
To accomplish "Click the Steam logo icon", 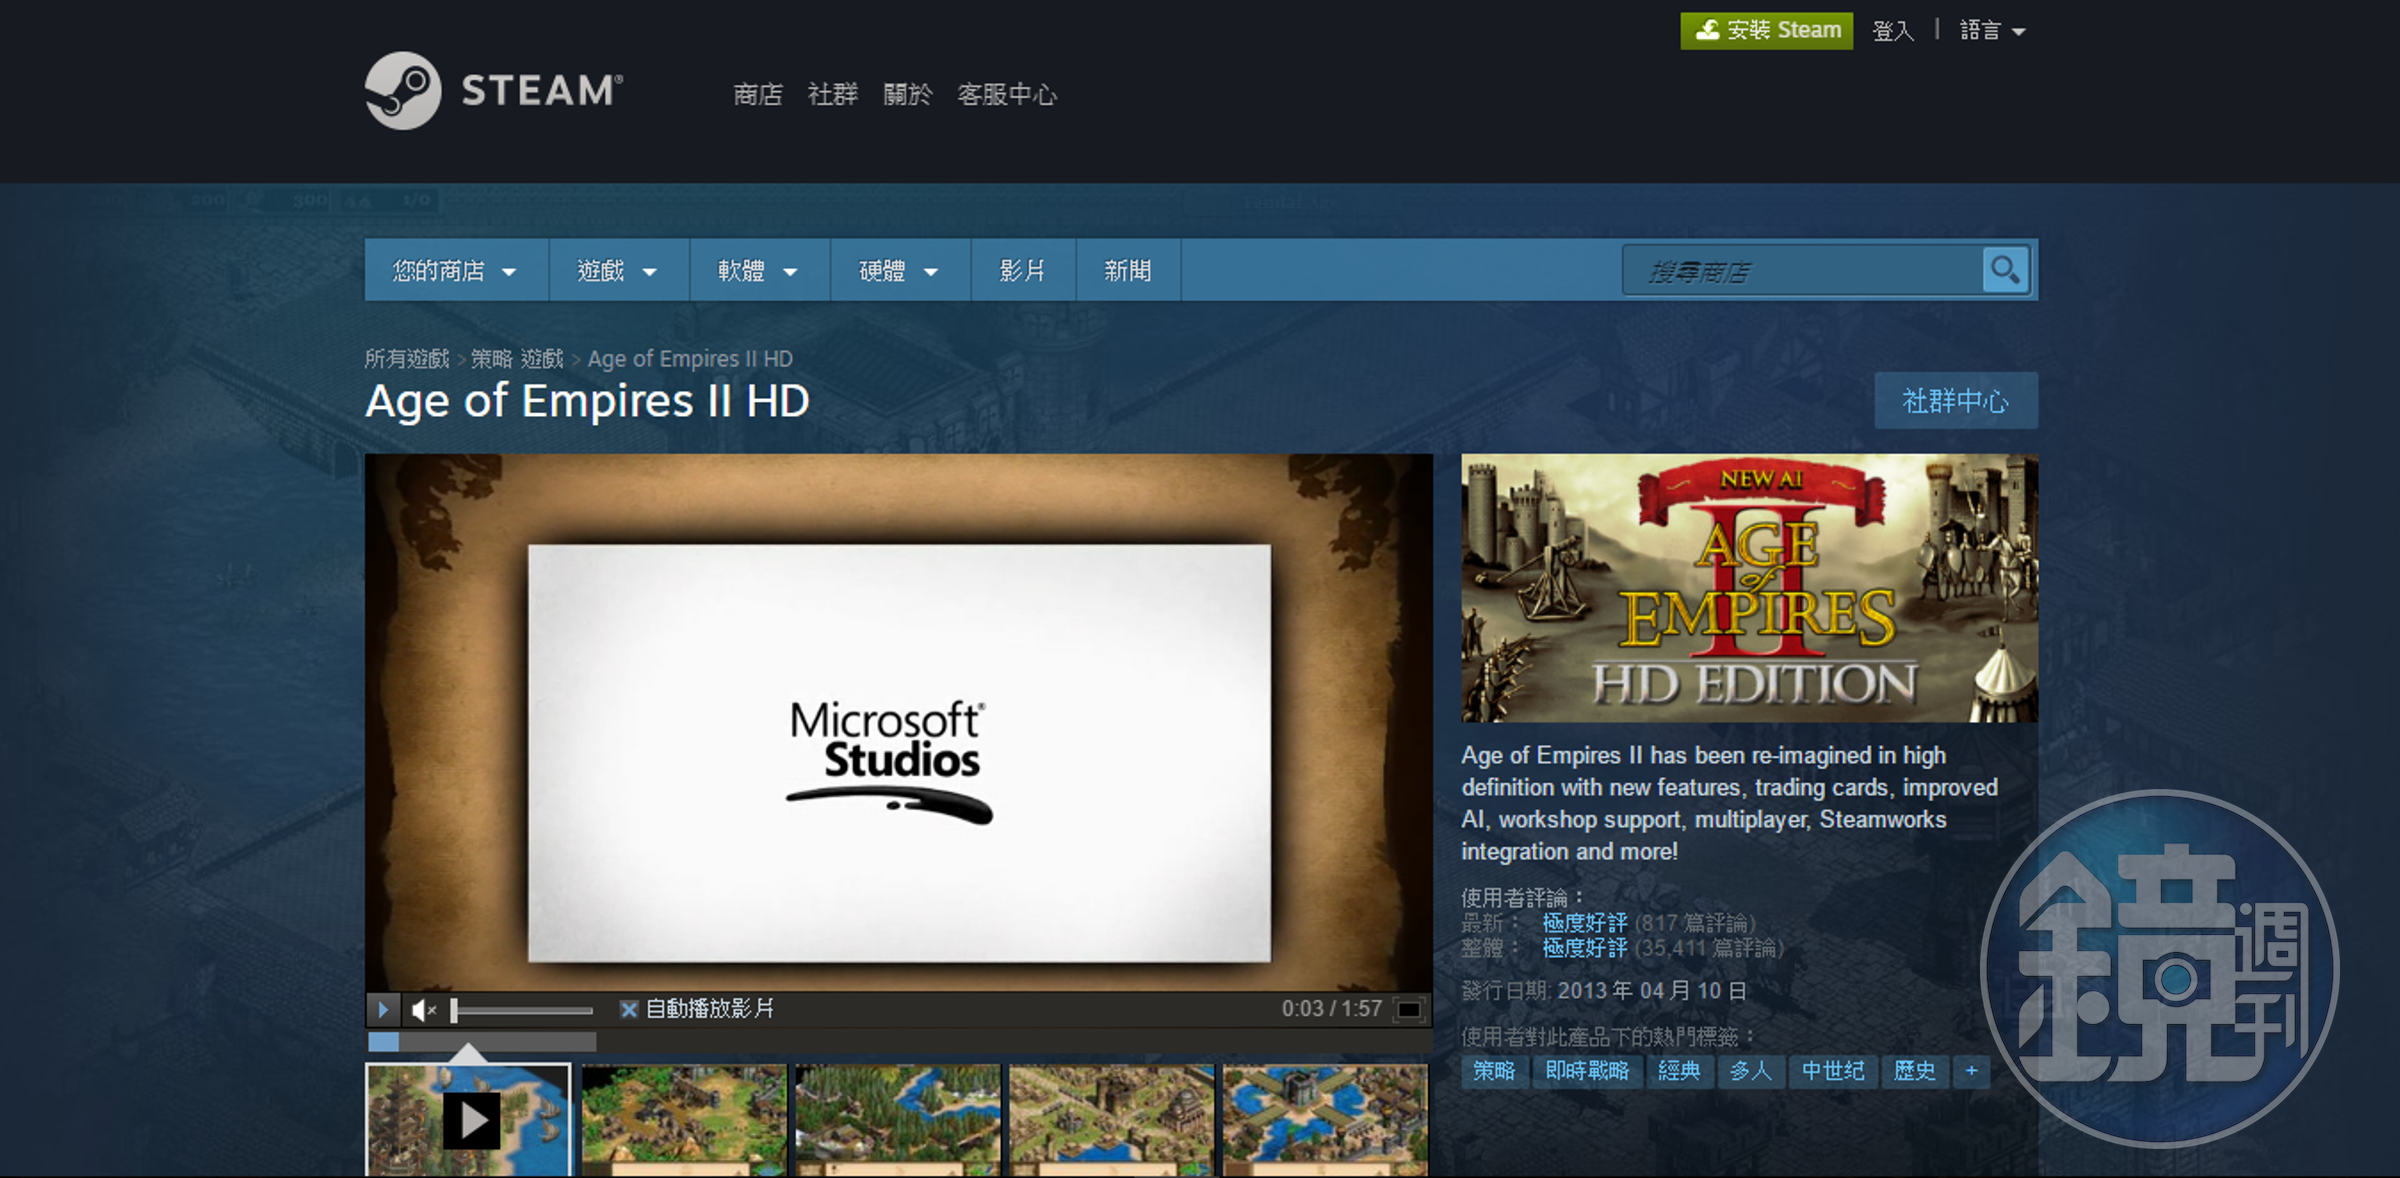I will [402, 90].
